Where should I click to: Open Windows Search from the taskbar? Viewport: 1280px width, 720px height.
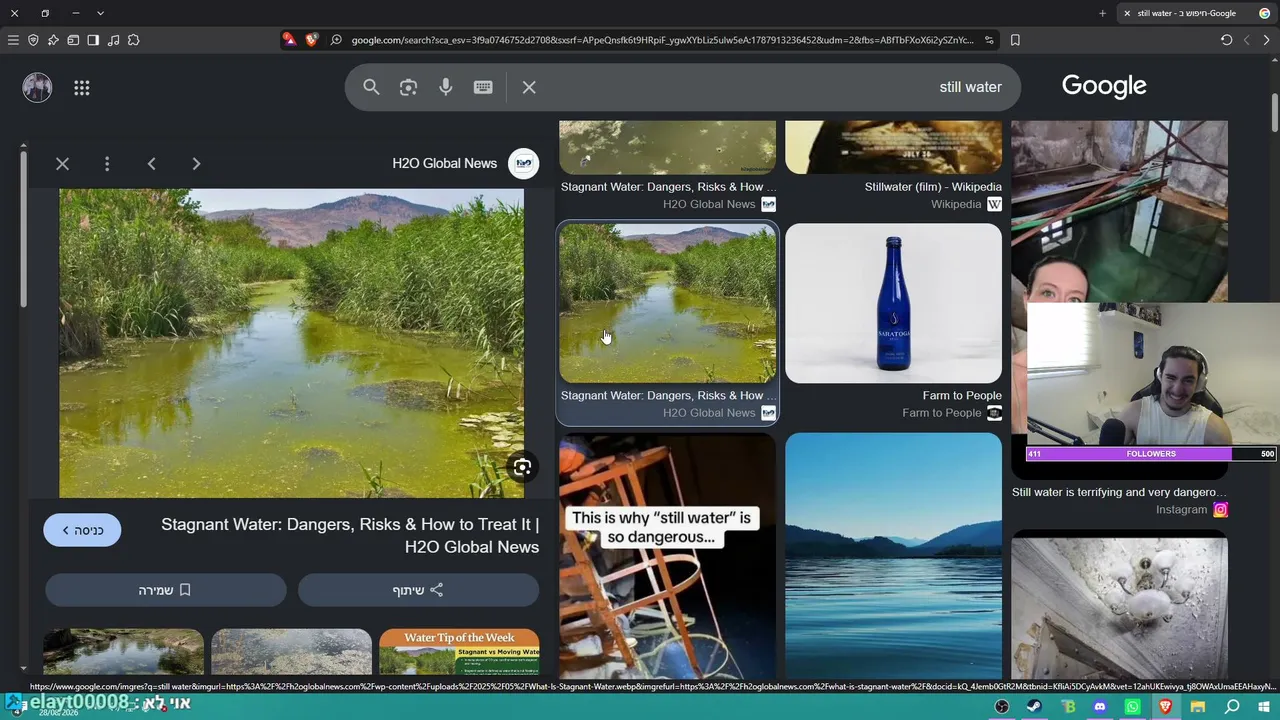pyautogui.click(x=1232, y=707)
